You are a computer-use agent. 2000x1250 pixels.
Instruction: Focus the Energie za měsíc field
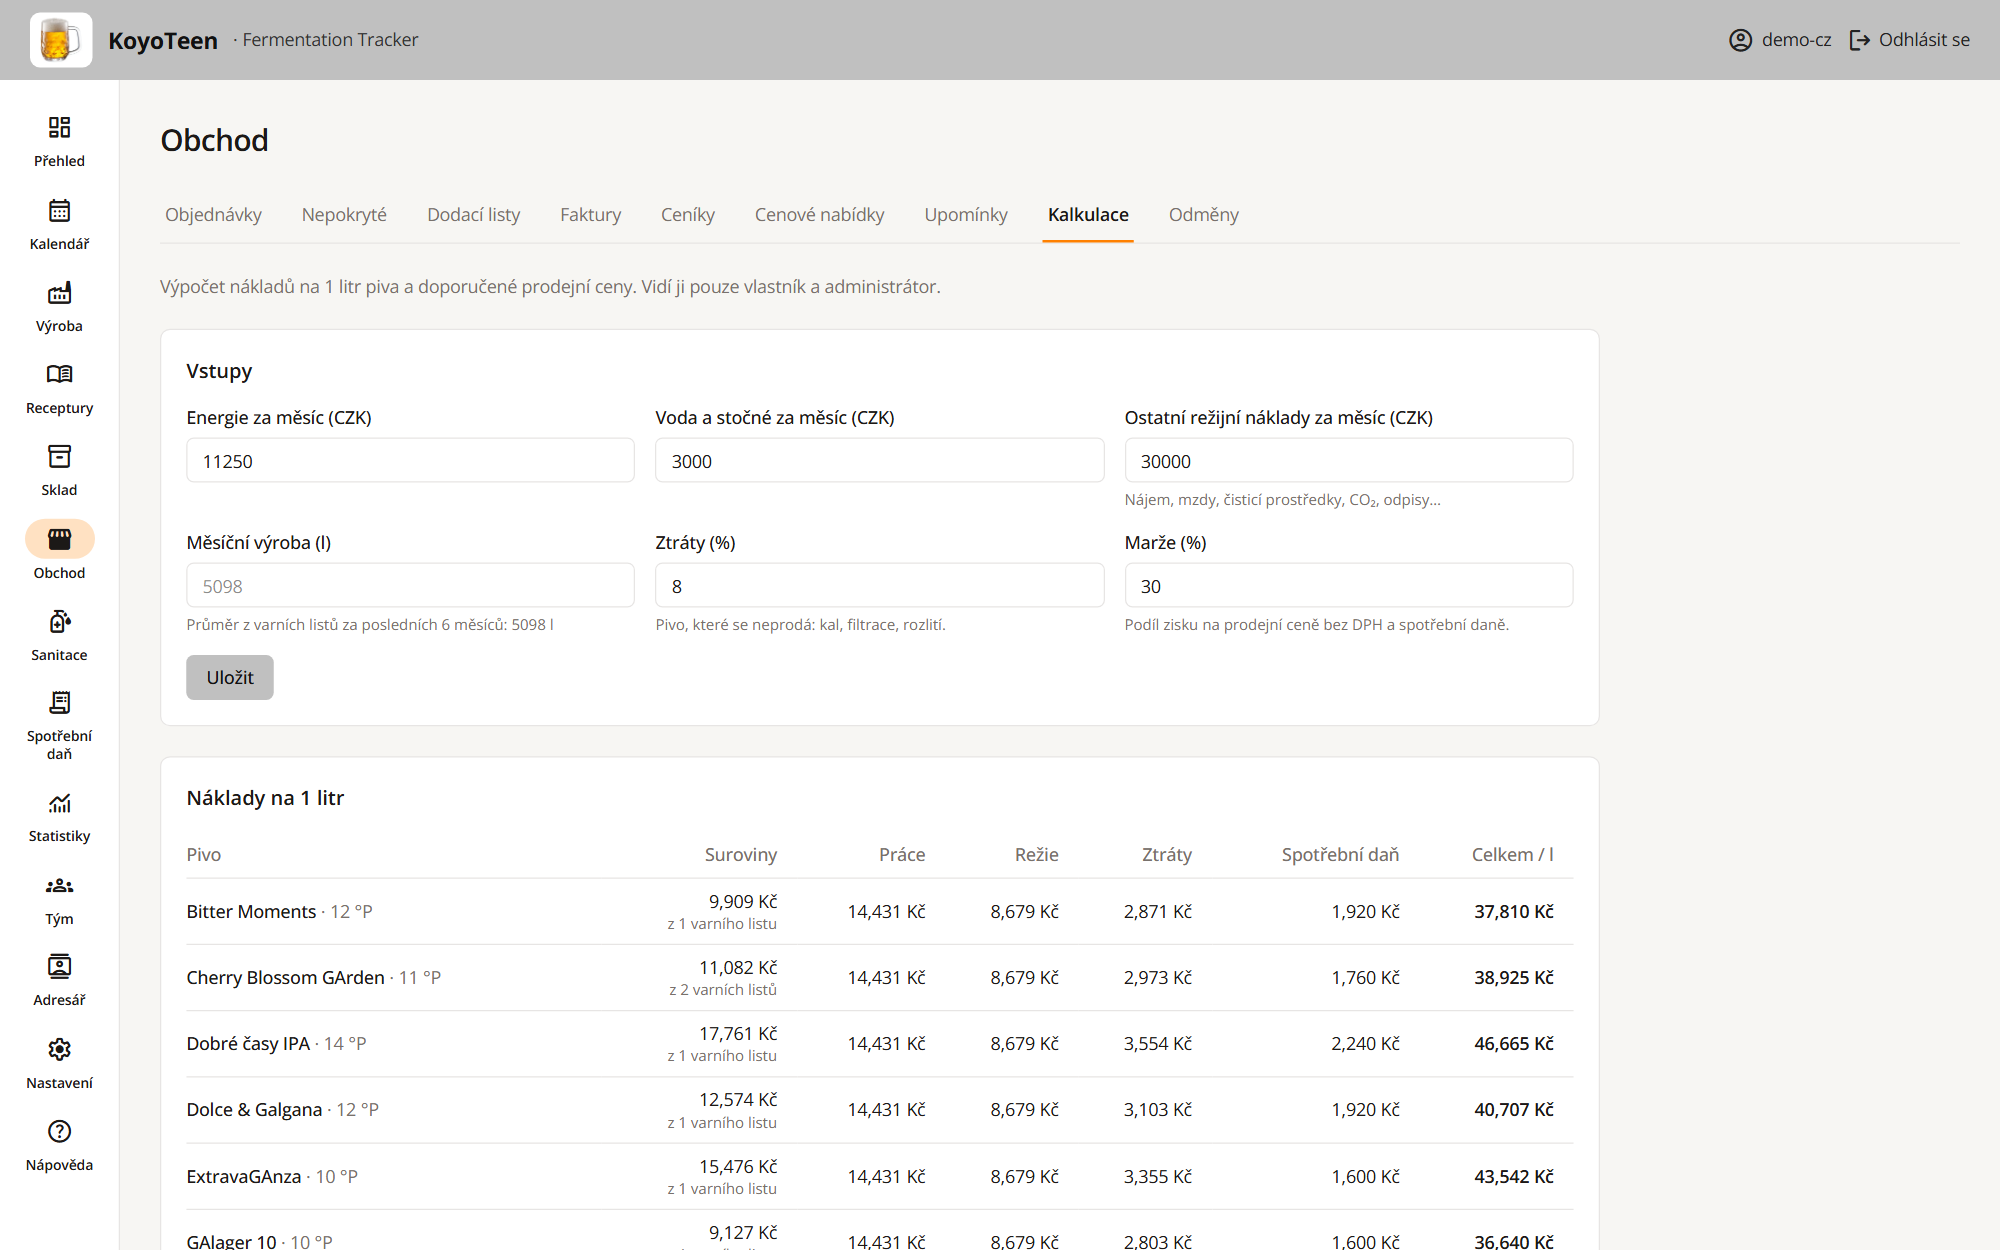pos(410,461)
